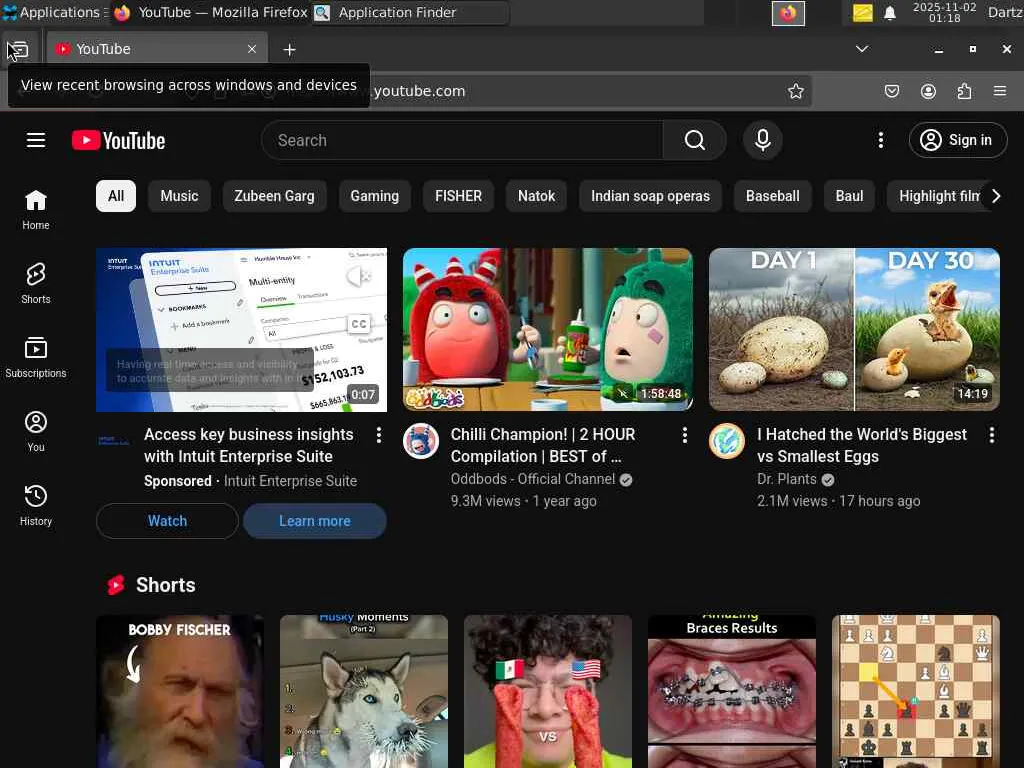
Task: Toggle closed captions on Intuit ad thumbnail
Action: pos(359,324)
